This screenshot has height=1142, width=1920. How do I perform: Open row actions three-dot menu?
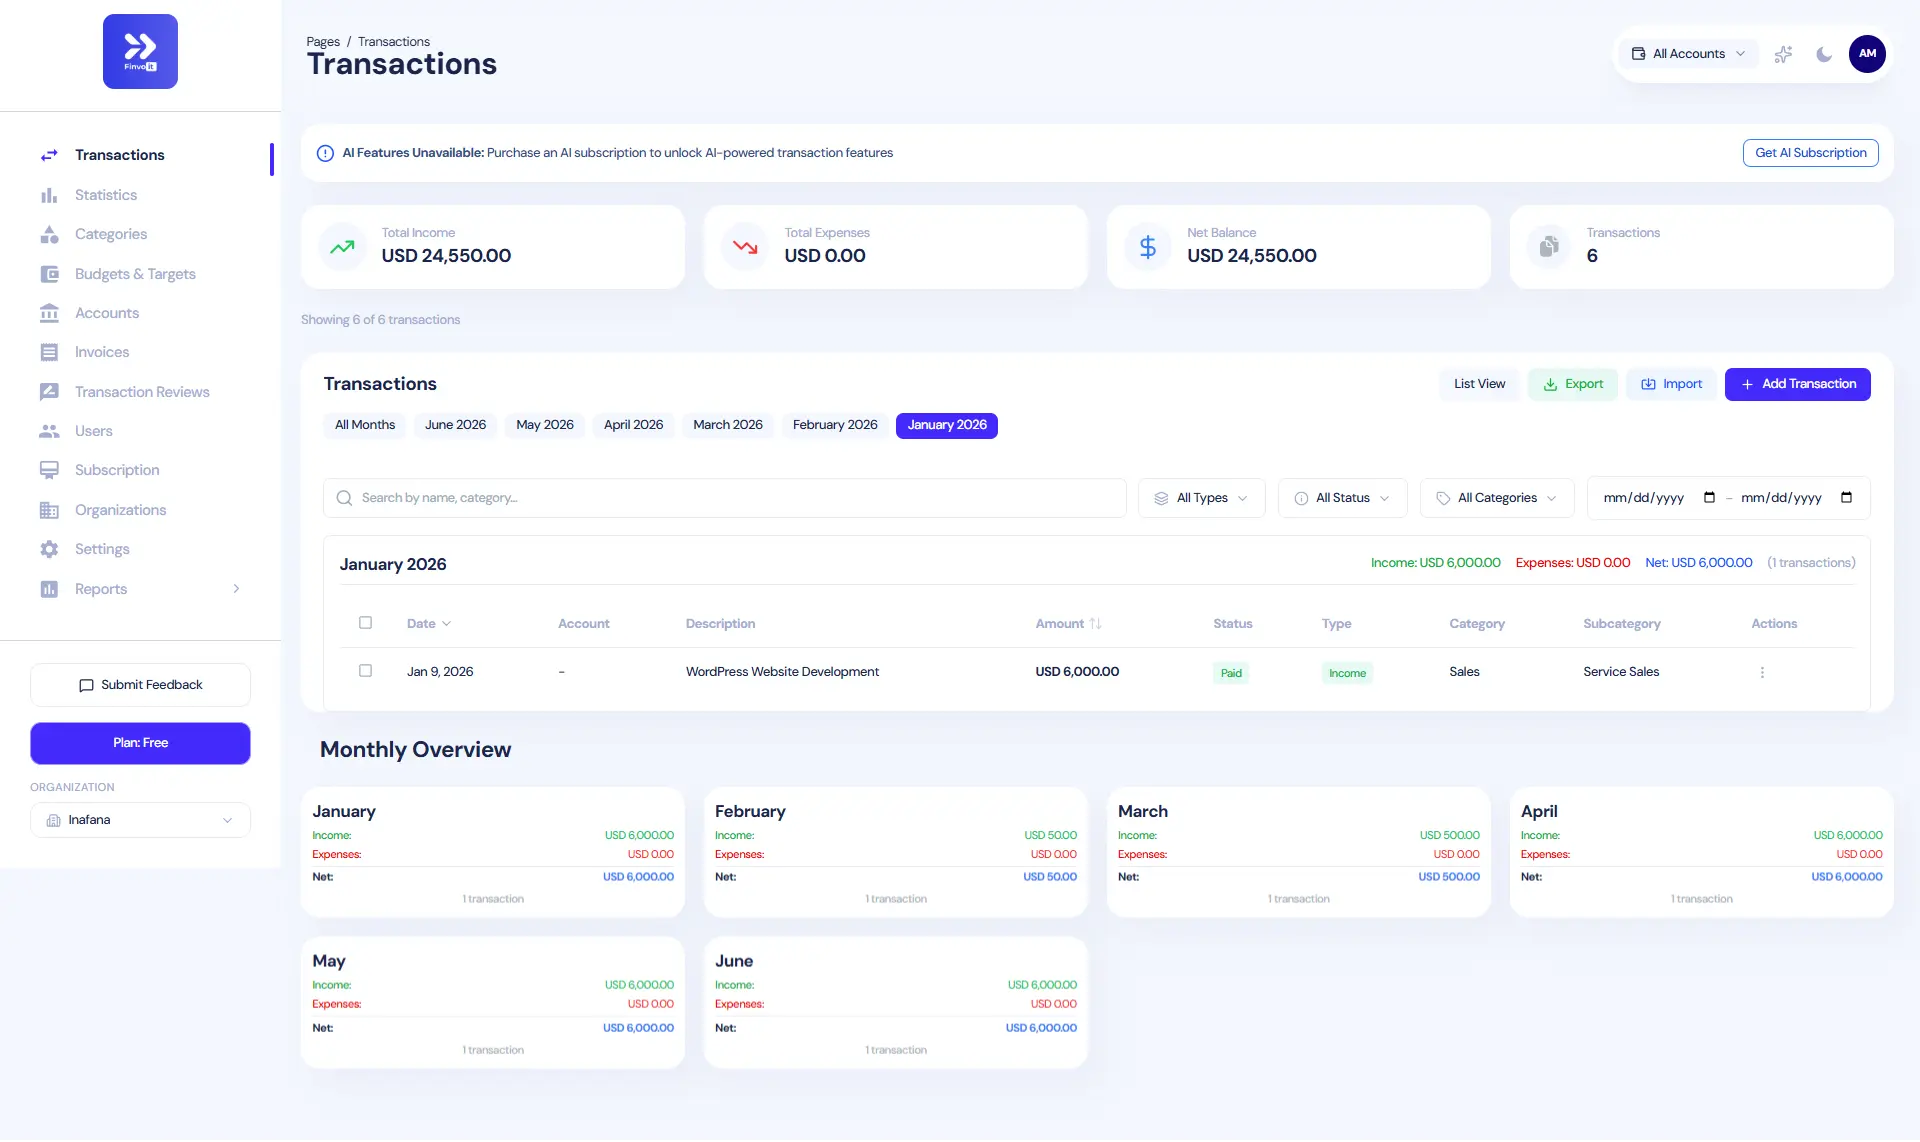tap(1762, 672)
